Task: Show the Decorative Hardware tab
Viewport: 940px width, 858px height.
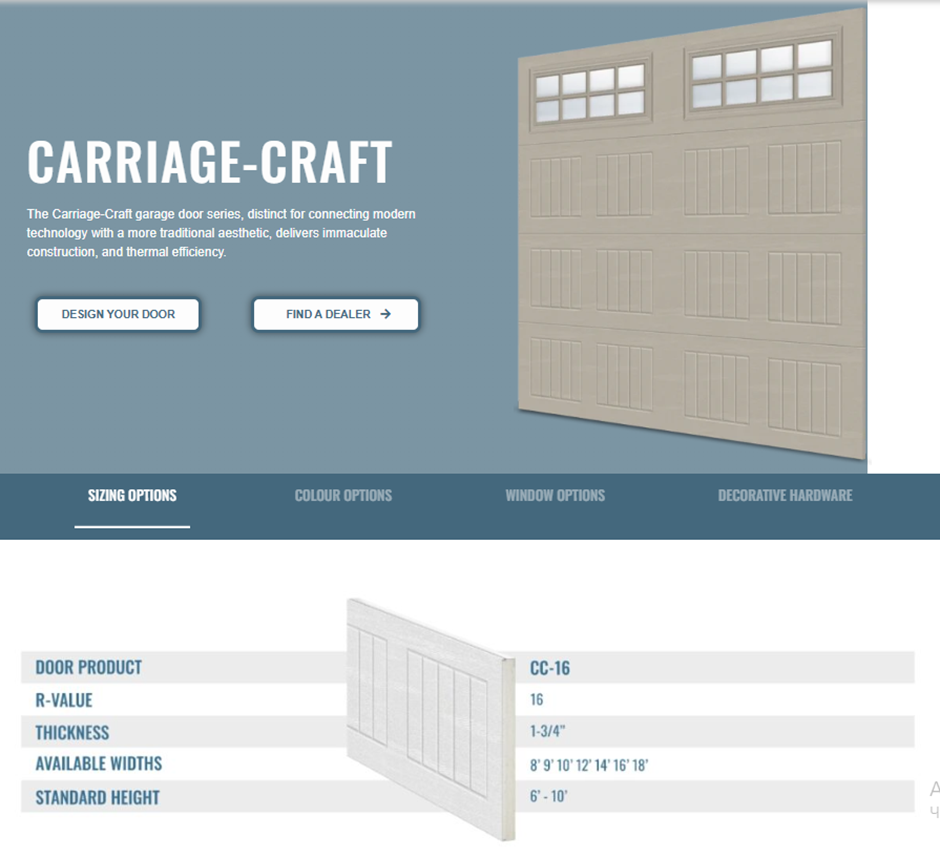Action: click(x=785, y=496)
